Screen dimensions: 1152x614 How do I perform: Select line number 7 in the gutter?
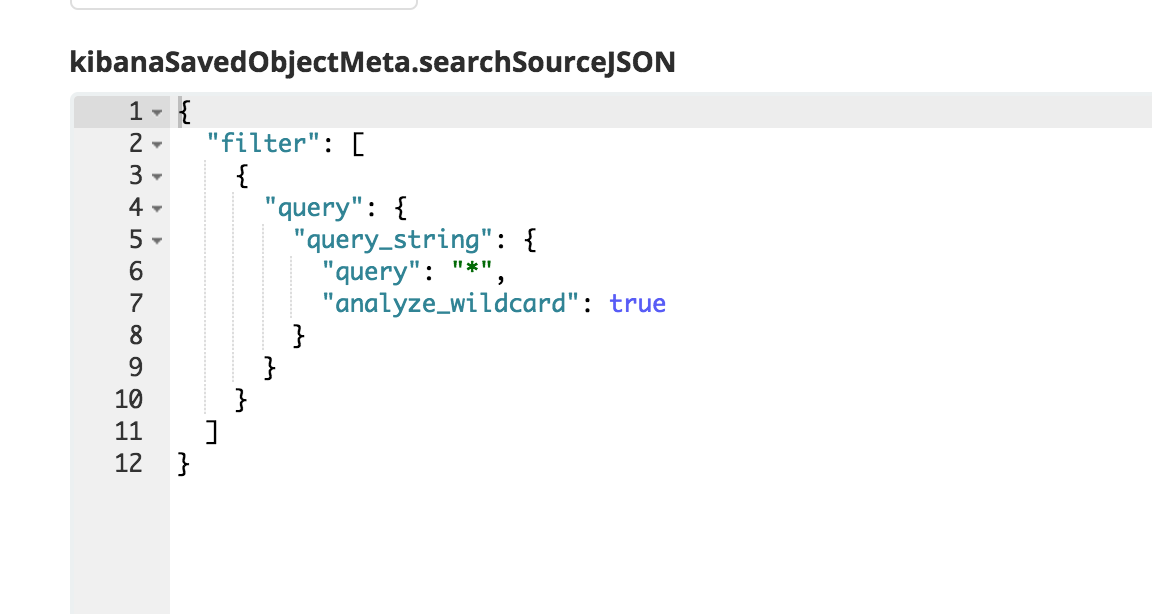point(136,303)
